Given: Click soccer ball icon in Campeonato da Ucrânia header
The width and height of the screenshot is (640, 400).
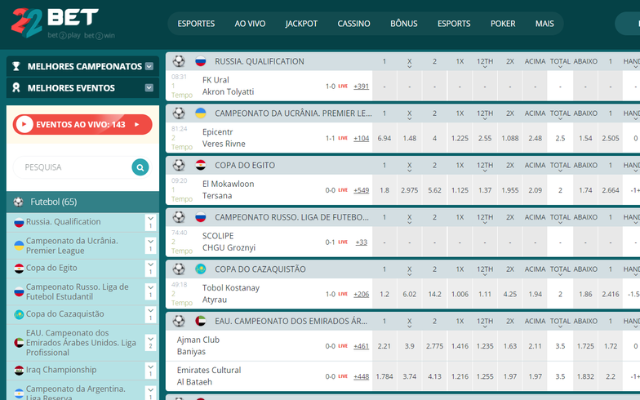Looking at the screenshot, I should click(178, 113).
